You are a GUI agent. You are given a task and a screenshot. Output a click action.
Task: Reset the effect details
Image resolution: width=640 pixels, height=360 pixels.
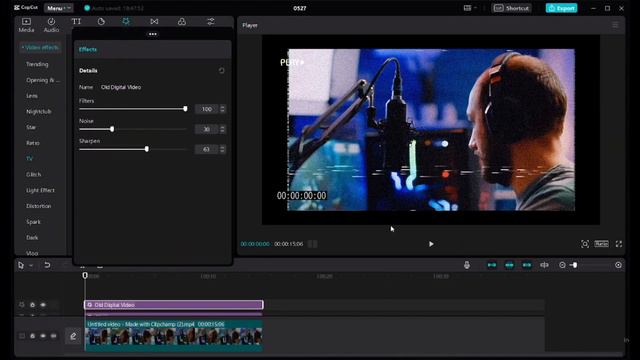(x=221, y=71)
